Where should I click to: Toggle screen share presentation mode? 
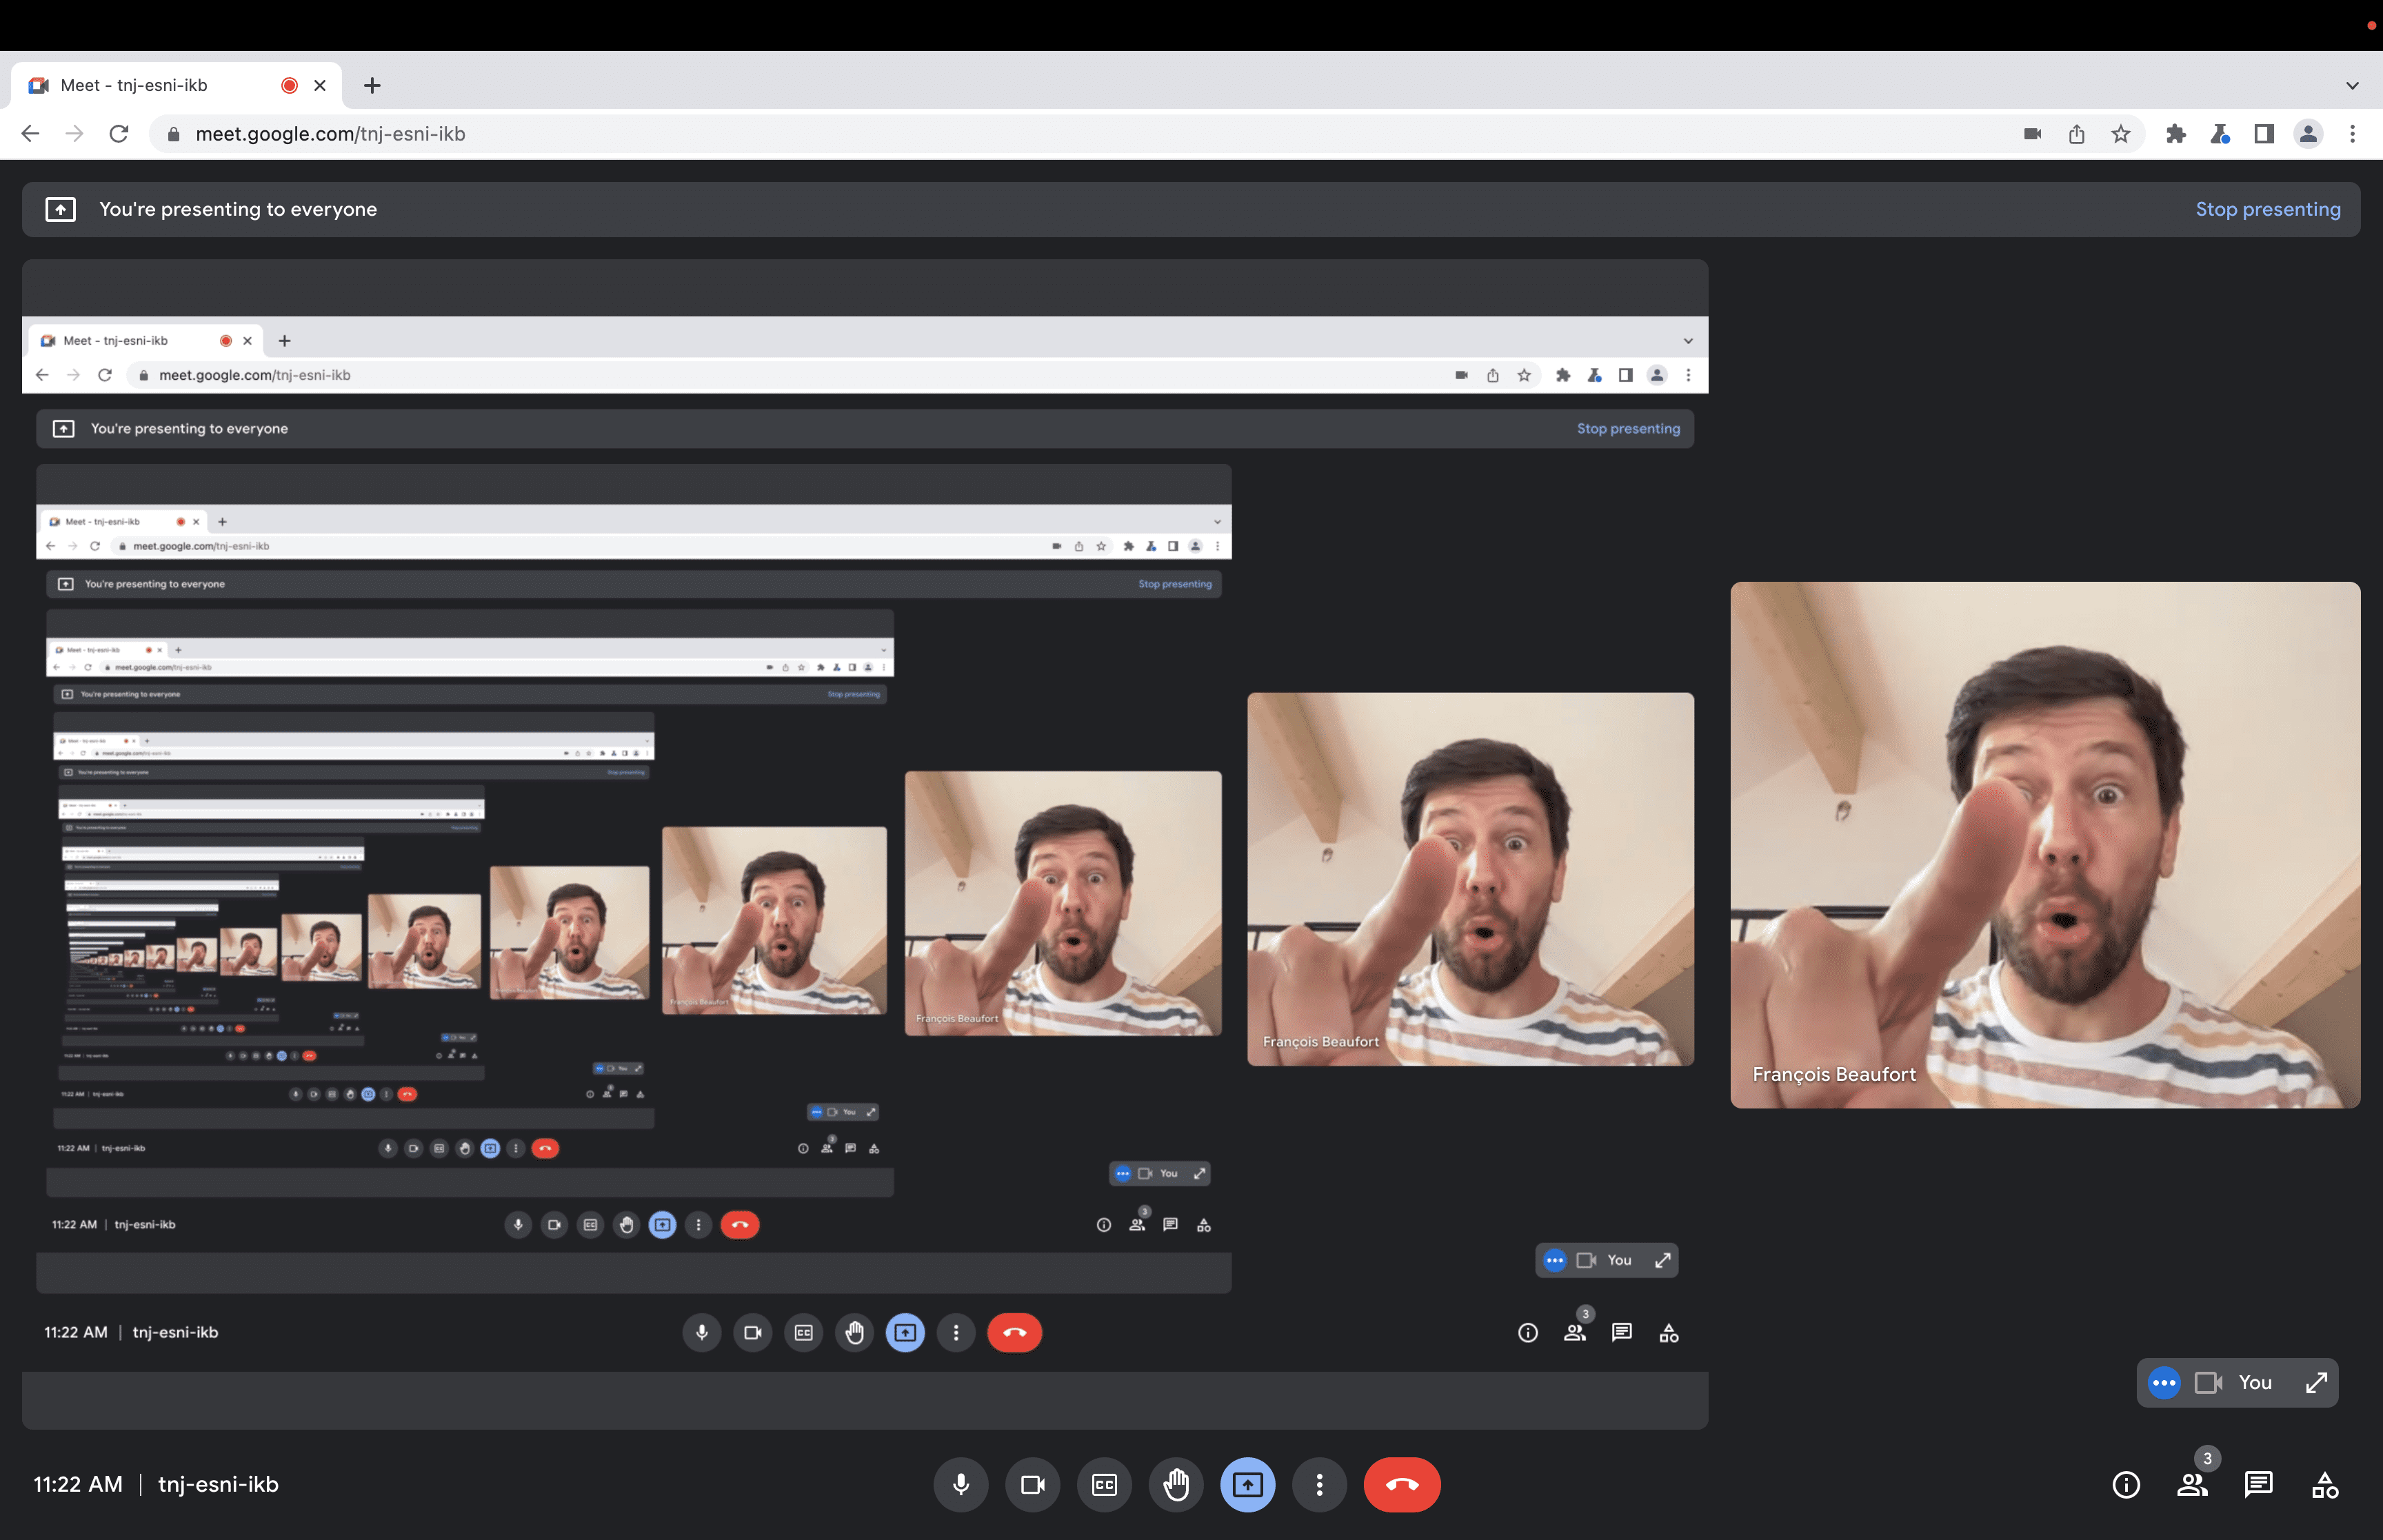[x=1247, y=1484]
